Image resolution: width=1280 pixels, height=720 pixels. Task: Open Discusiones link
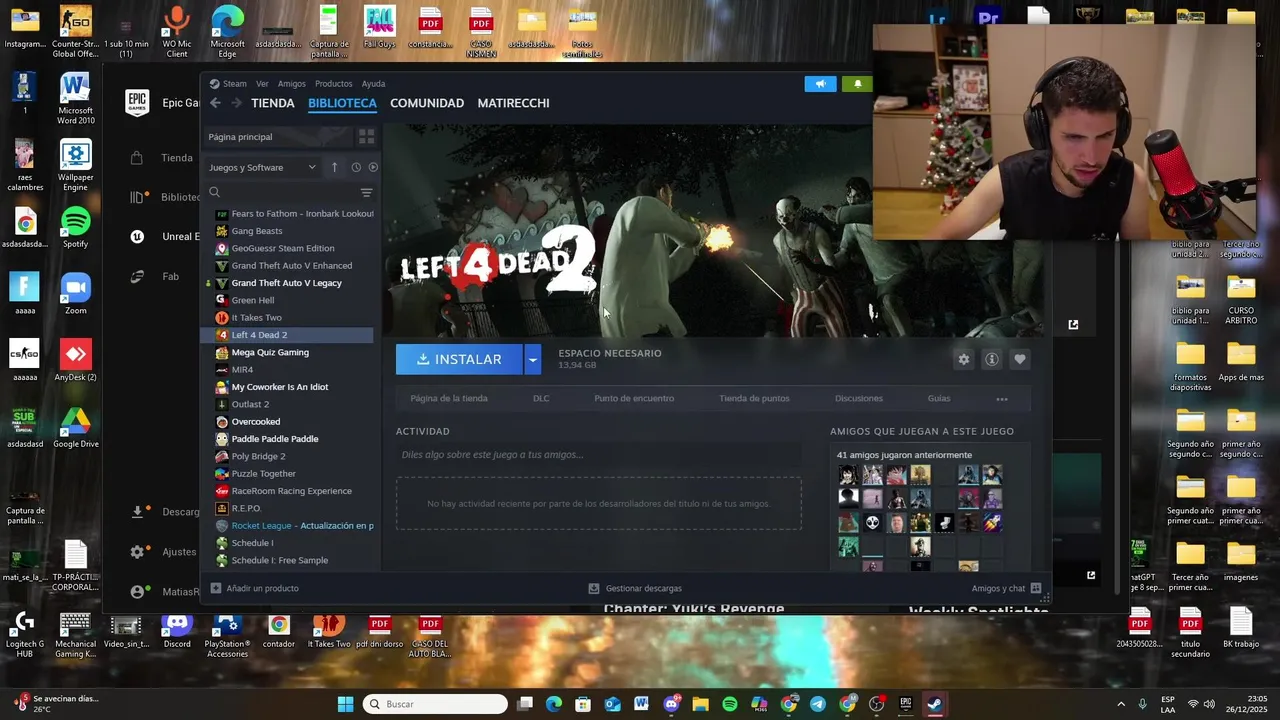pyautogui.click(x=859, y=398)
